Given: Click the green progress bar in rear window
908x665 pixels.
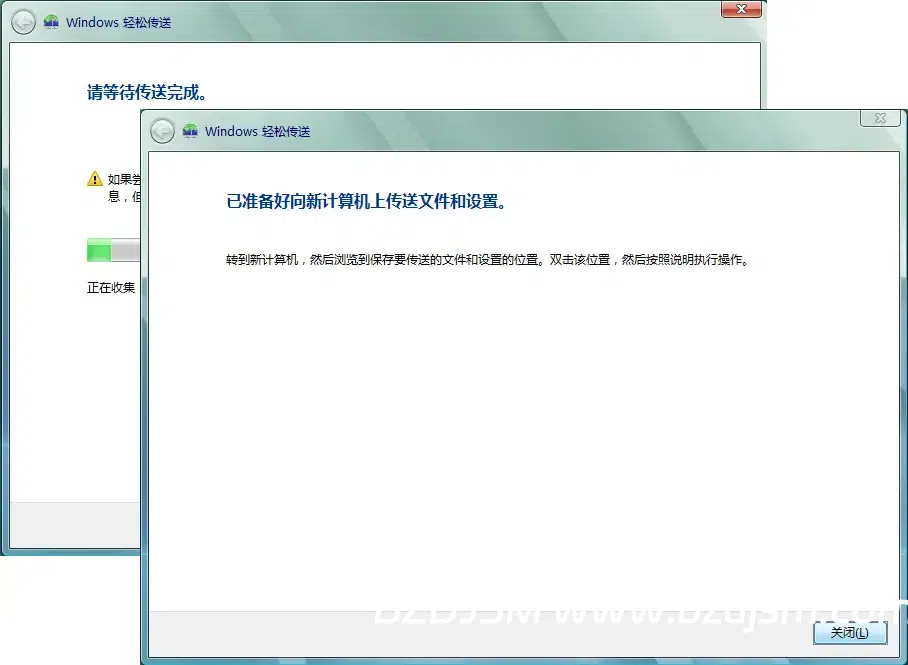Looking at the screenshot, I should pyautogui.click(x=114, y=250).
